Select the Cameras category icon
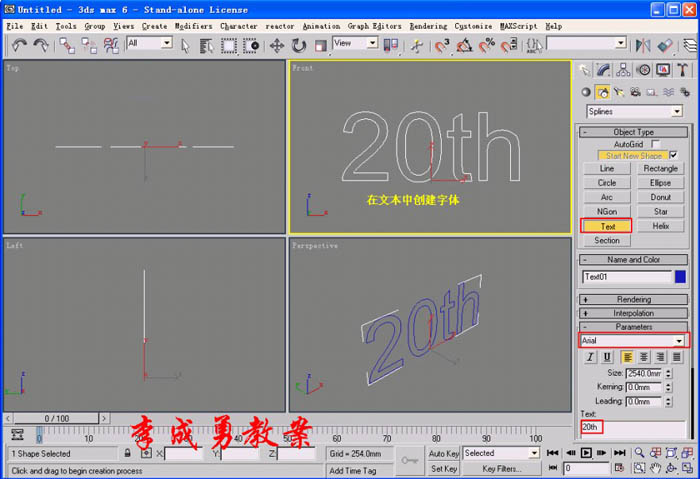The image size is (700, 479). tap(635, 92)
